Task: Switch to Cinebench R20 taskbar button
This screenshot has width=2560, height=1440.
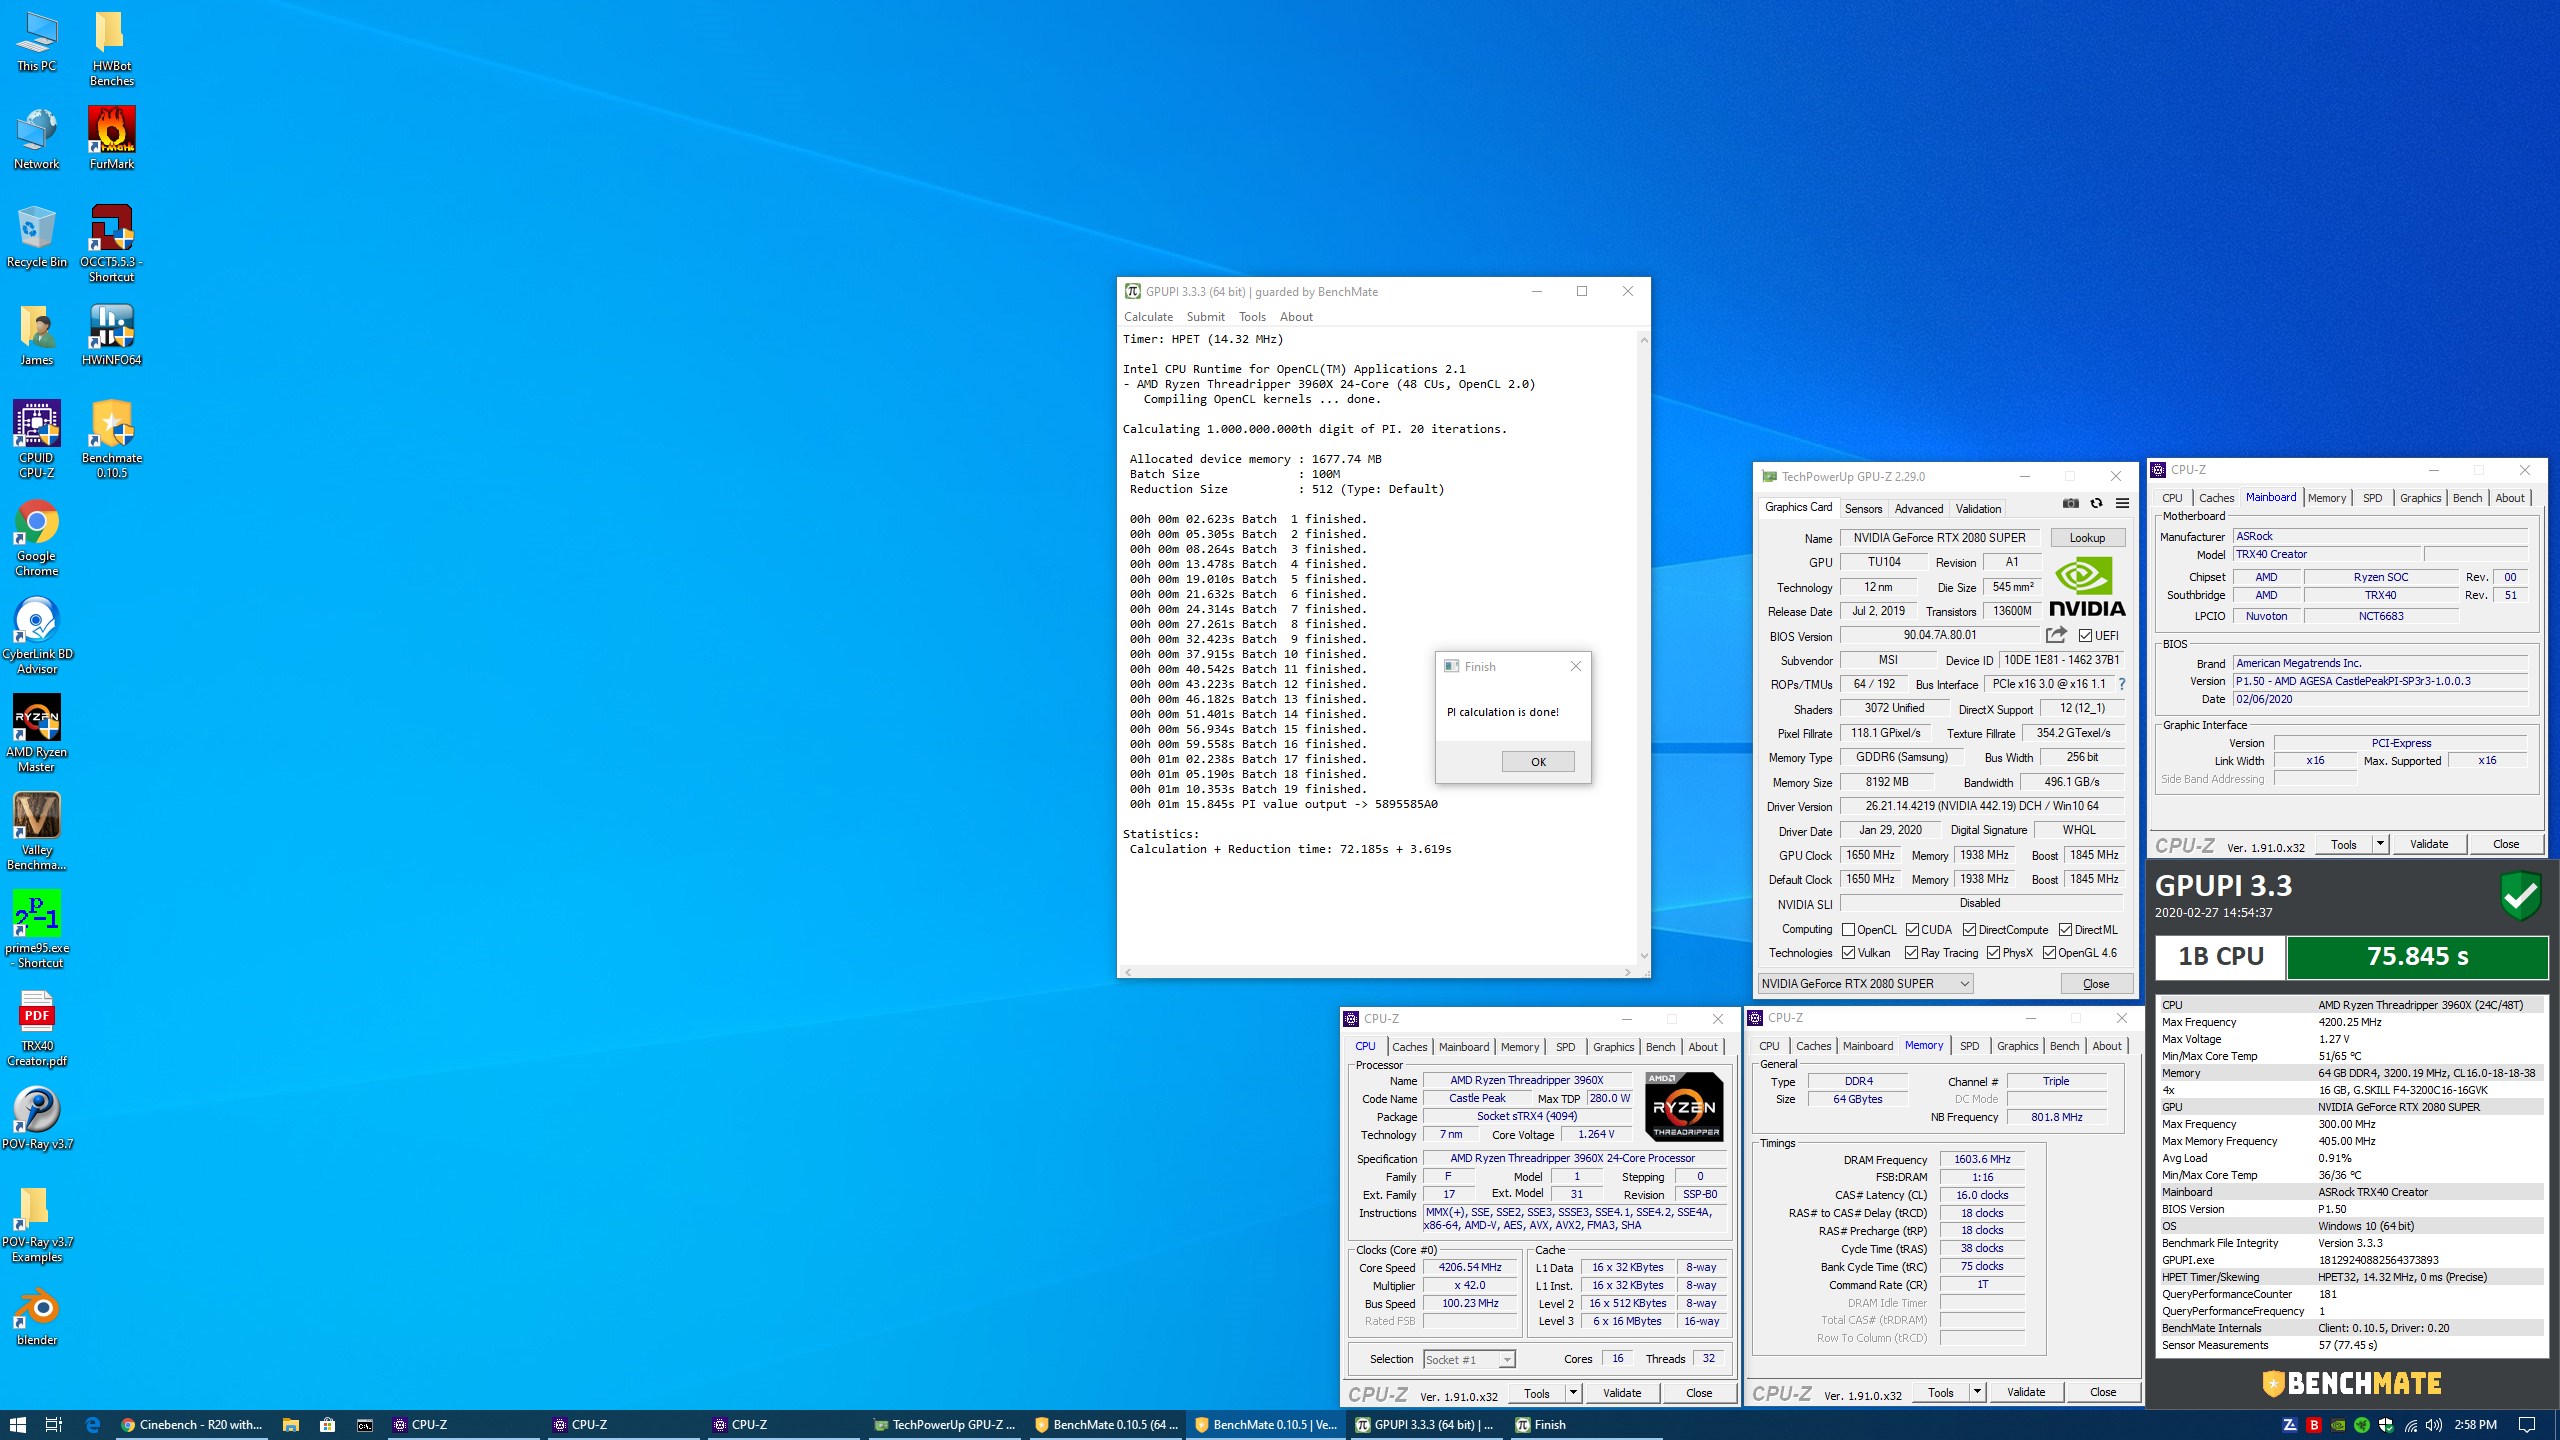Action: [x=191, y=1425]
